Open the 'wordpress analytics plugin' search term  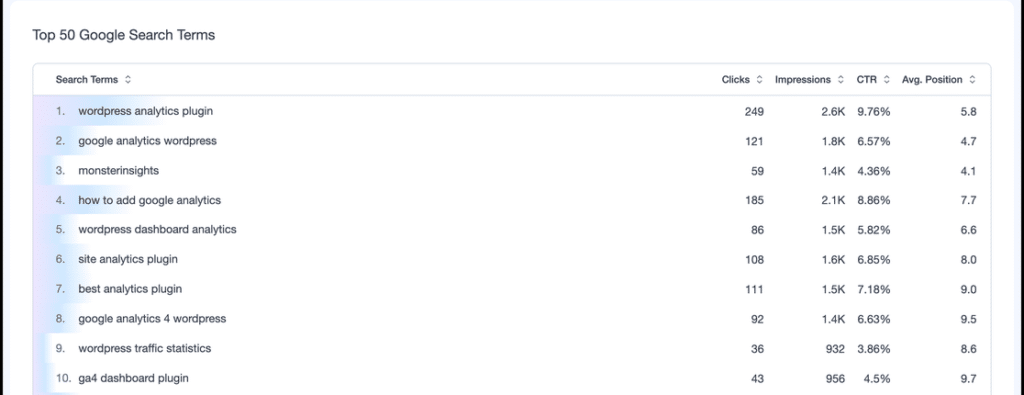click(146, 111)
